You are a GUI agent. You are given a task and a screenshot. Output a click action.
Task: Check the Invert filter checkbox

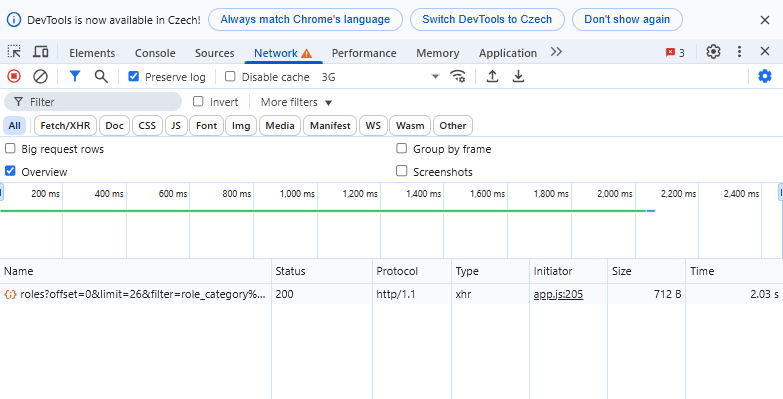(198, 101)
